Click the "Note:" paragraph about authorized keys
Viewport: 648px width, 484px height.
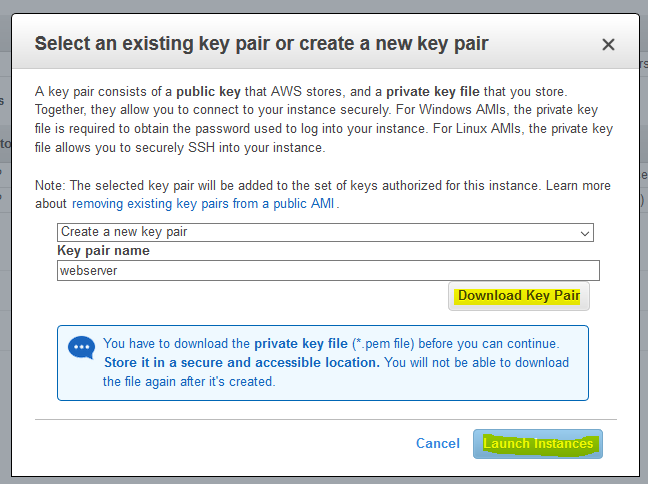tap(323, 195)
